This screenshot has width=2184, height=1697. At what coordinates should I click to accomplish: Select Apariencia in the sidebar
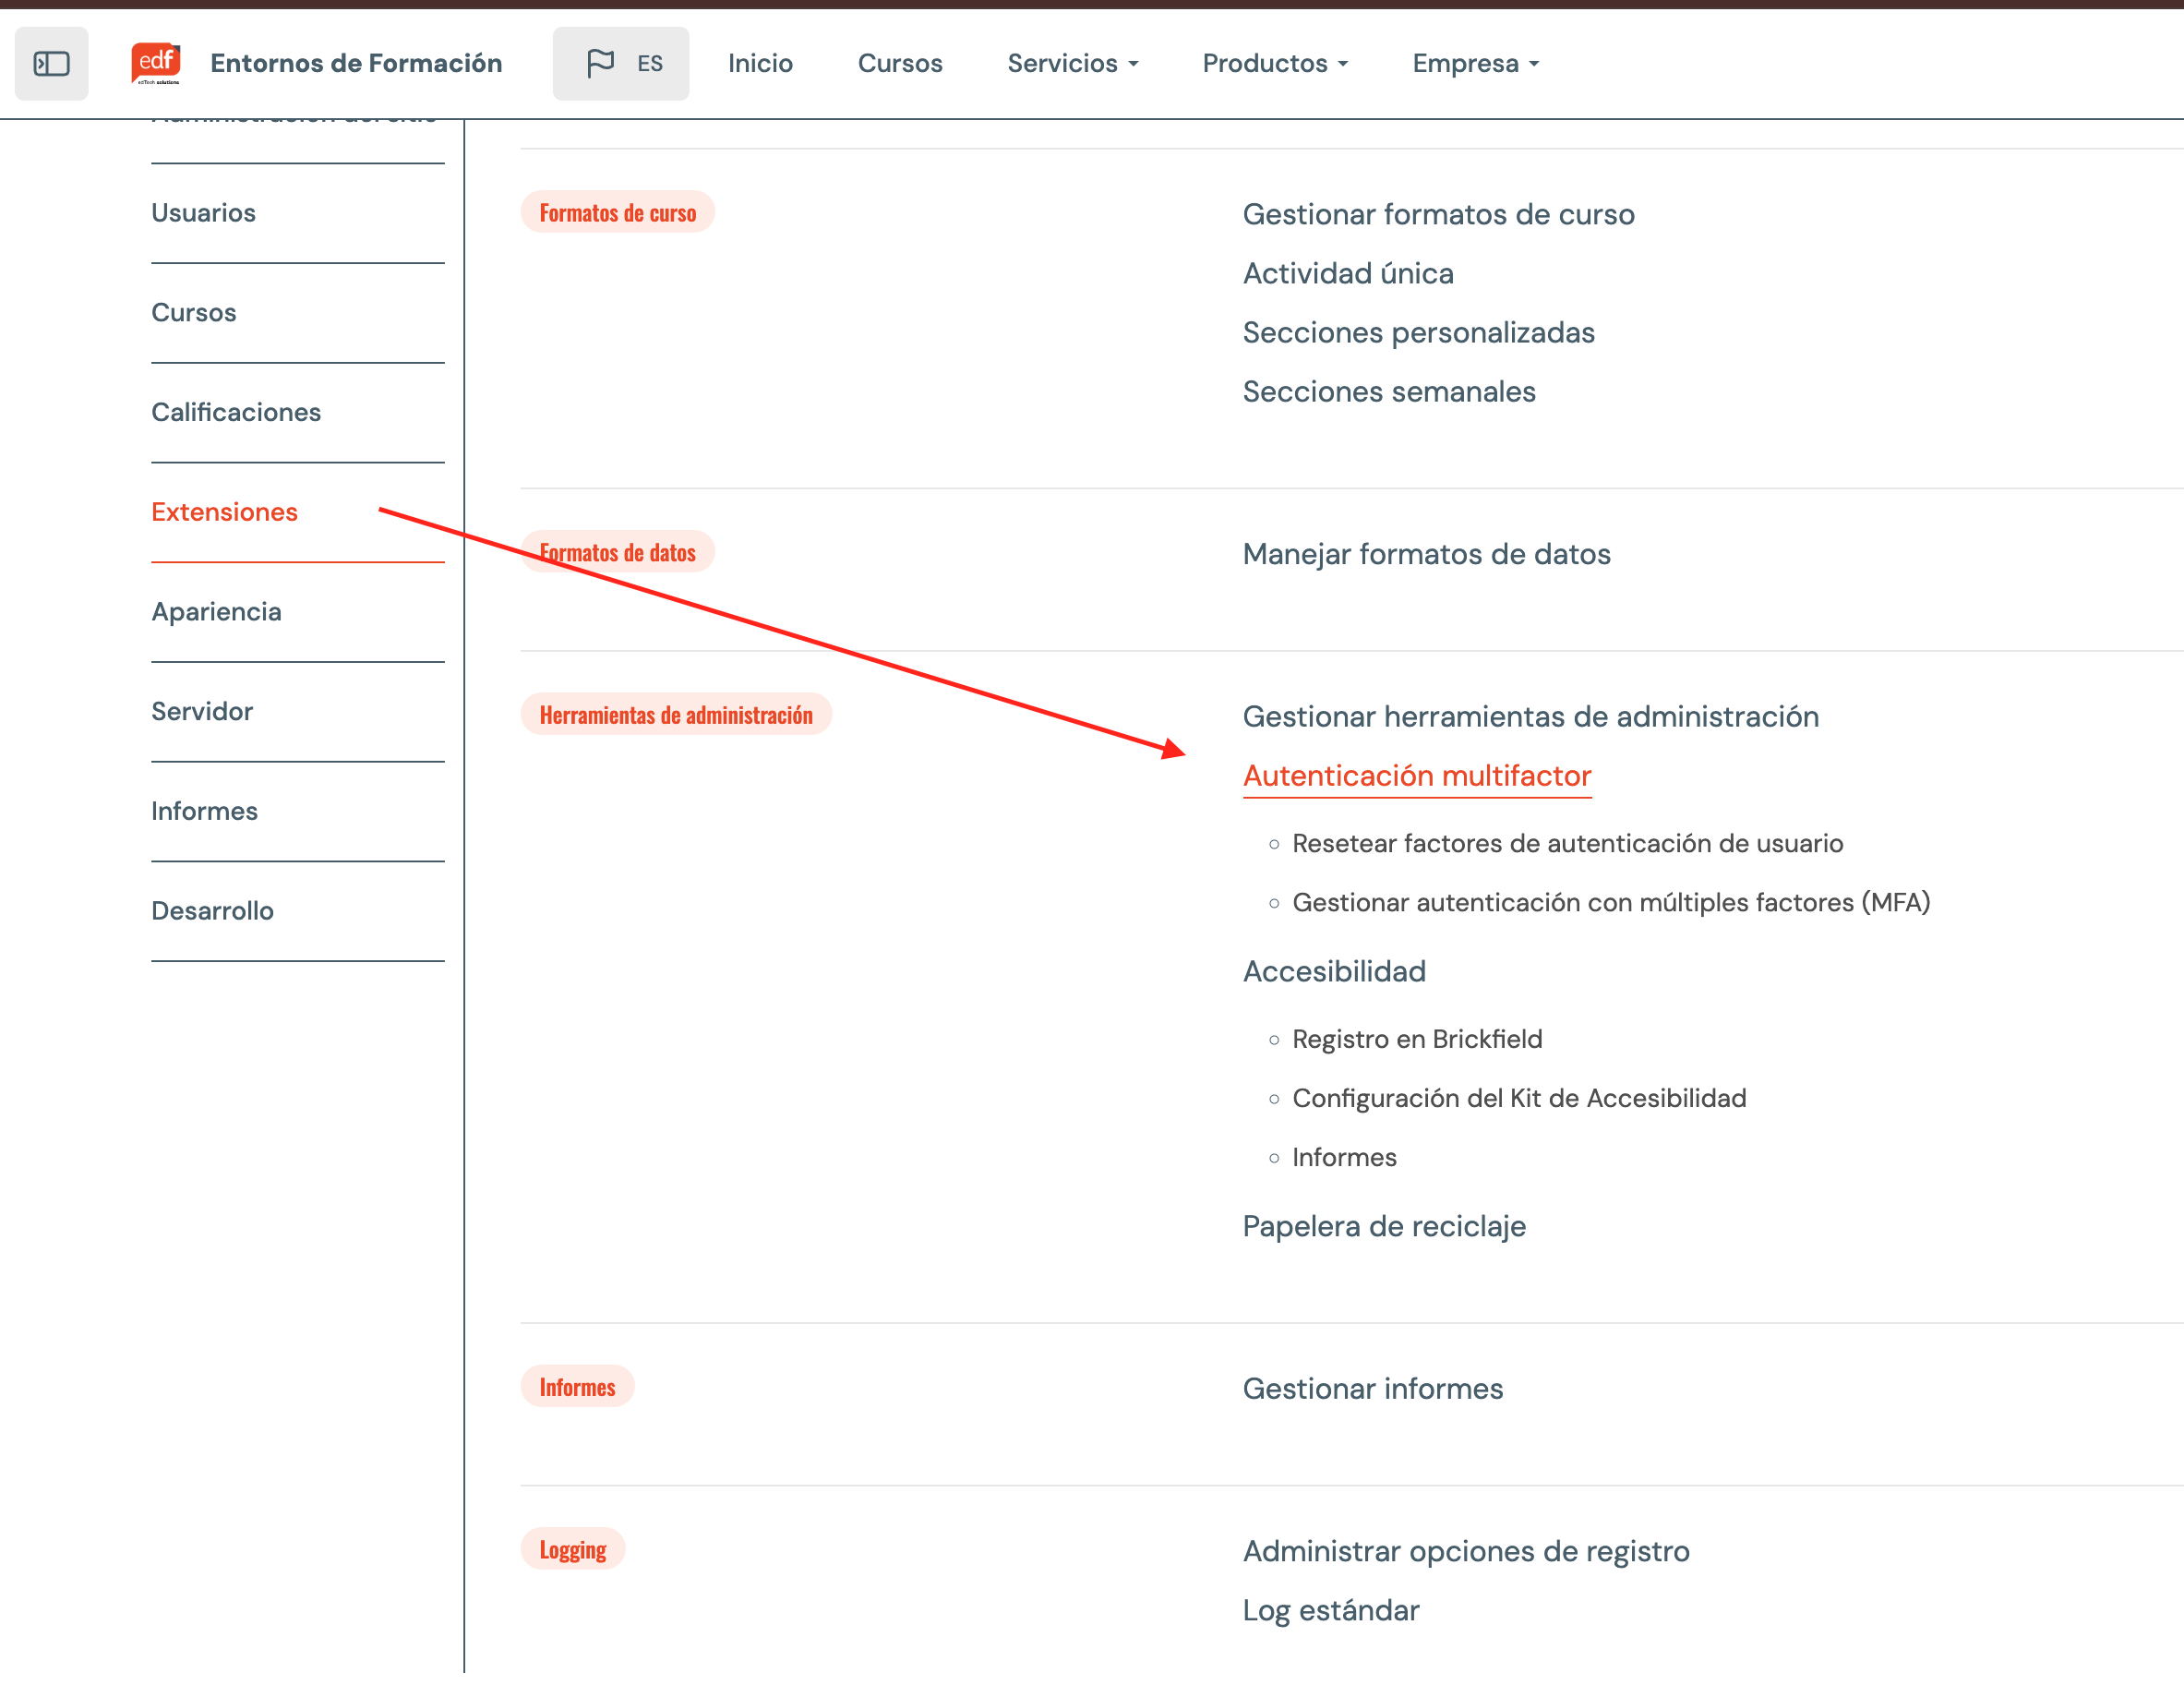coord(217,612)
